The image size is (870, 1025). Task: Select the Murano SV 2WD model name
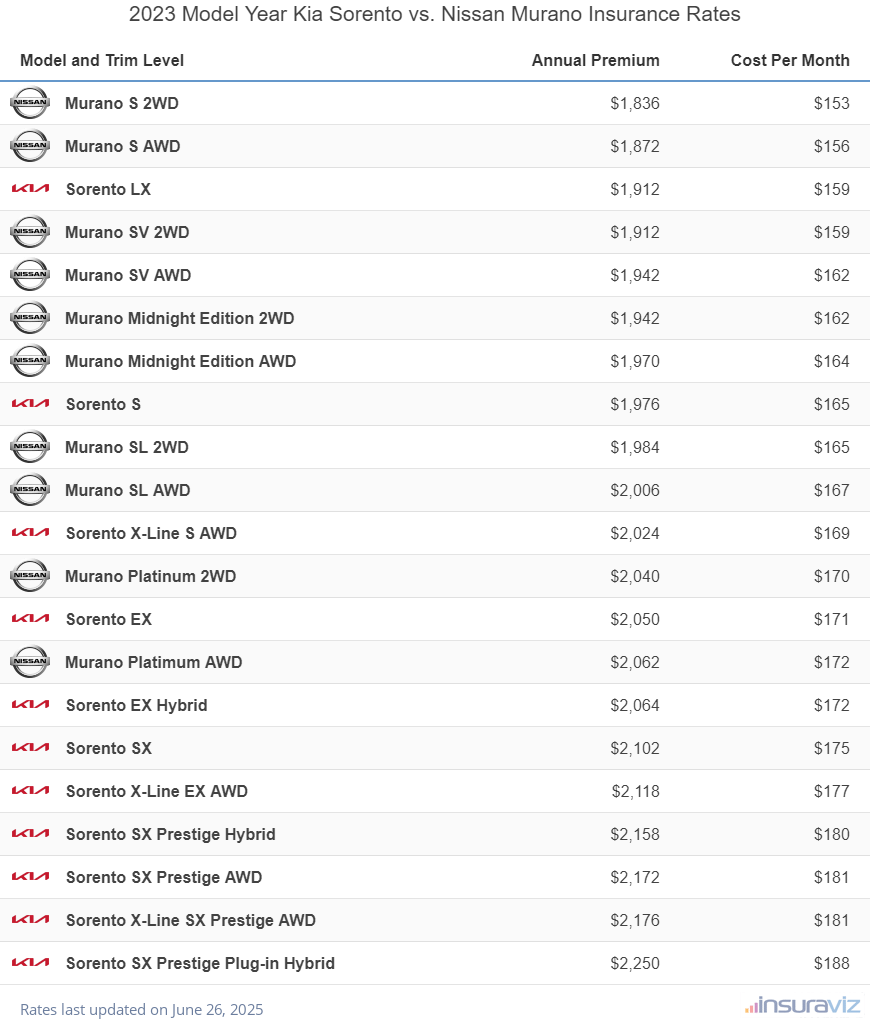(x=127, y=232)
